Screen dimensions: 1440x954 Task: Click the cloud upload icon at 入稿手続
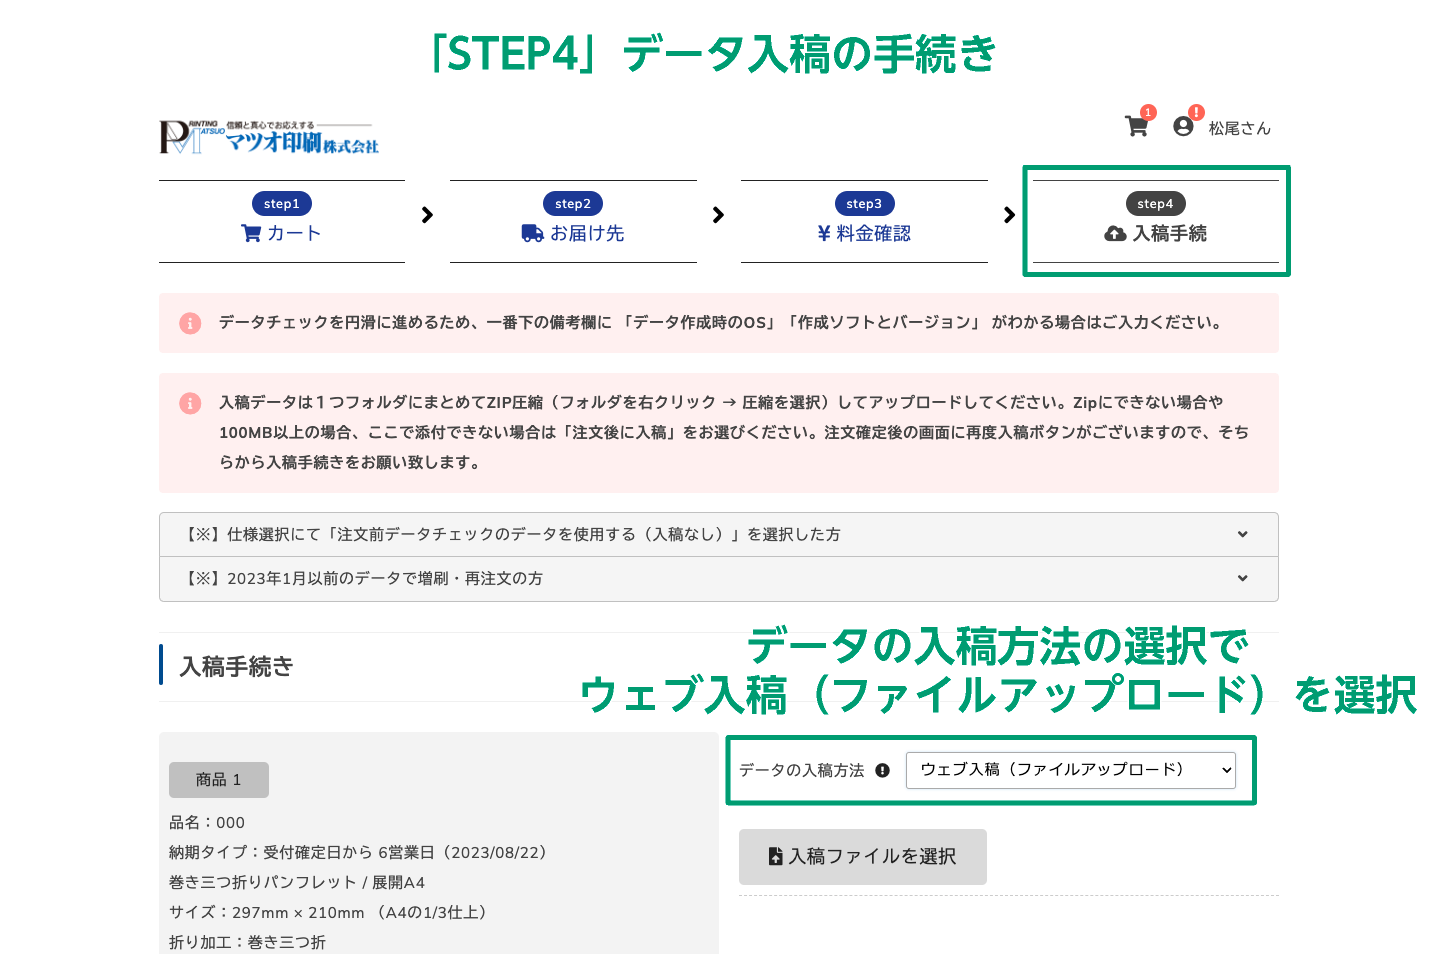(1115, 233)
